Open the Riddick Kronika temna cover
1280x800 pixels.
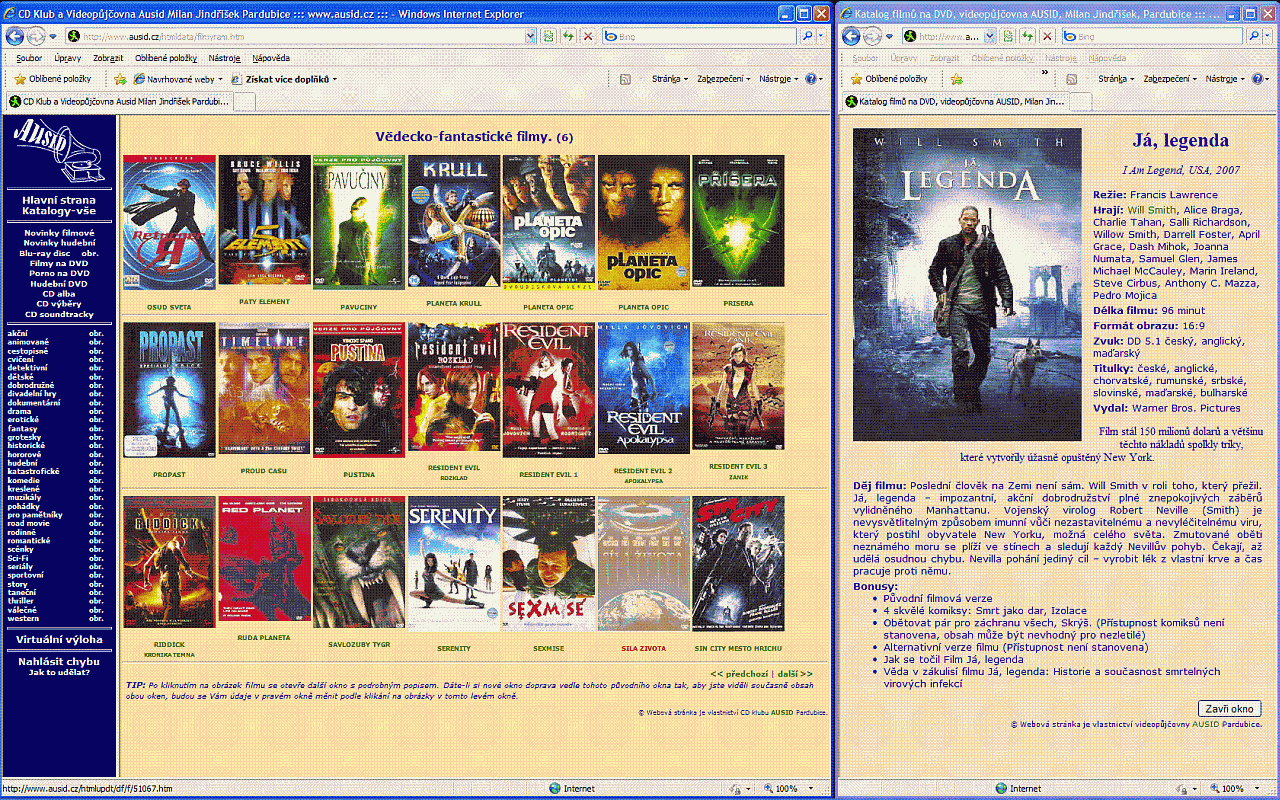(170, 564)
